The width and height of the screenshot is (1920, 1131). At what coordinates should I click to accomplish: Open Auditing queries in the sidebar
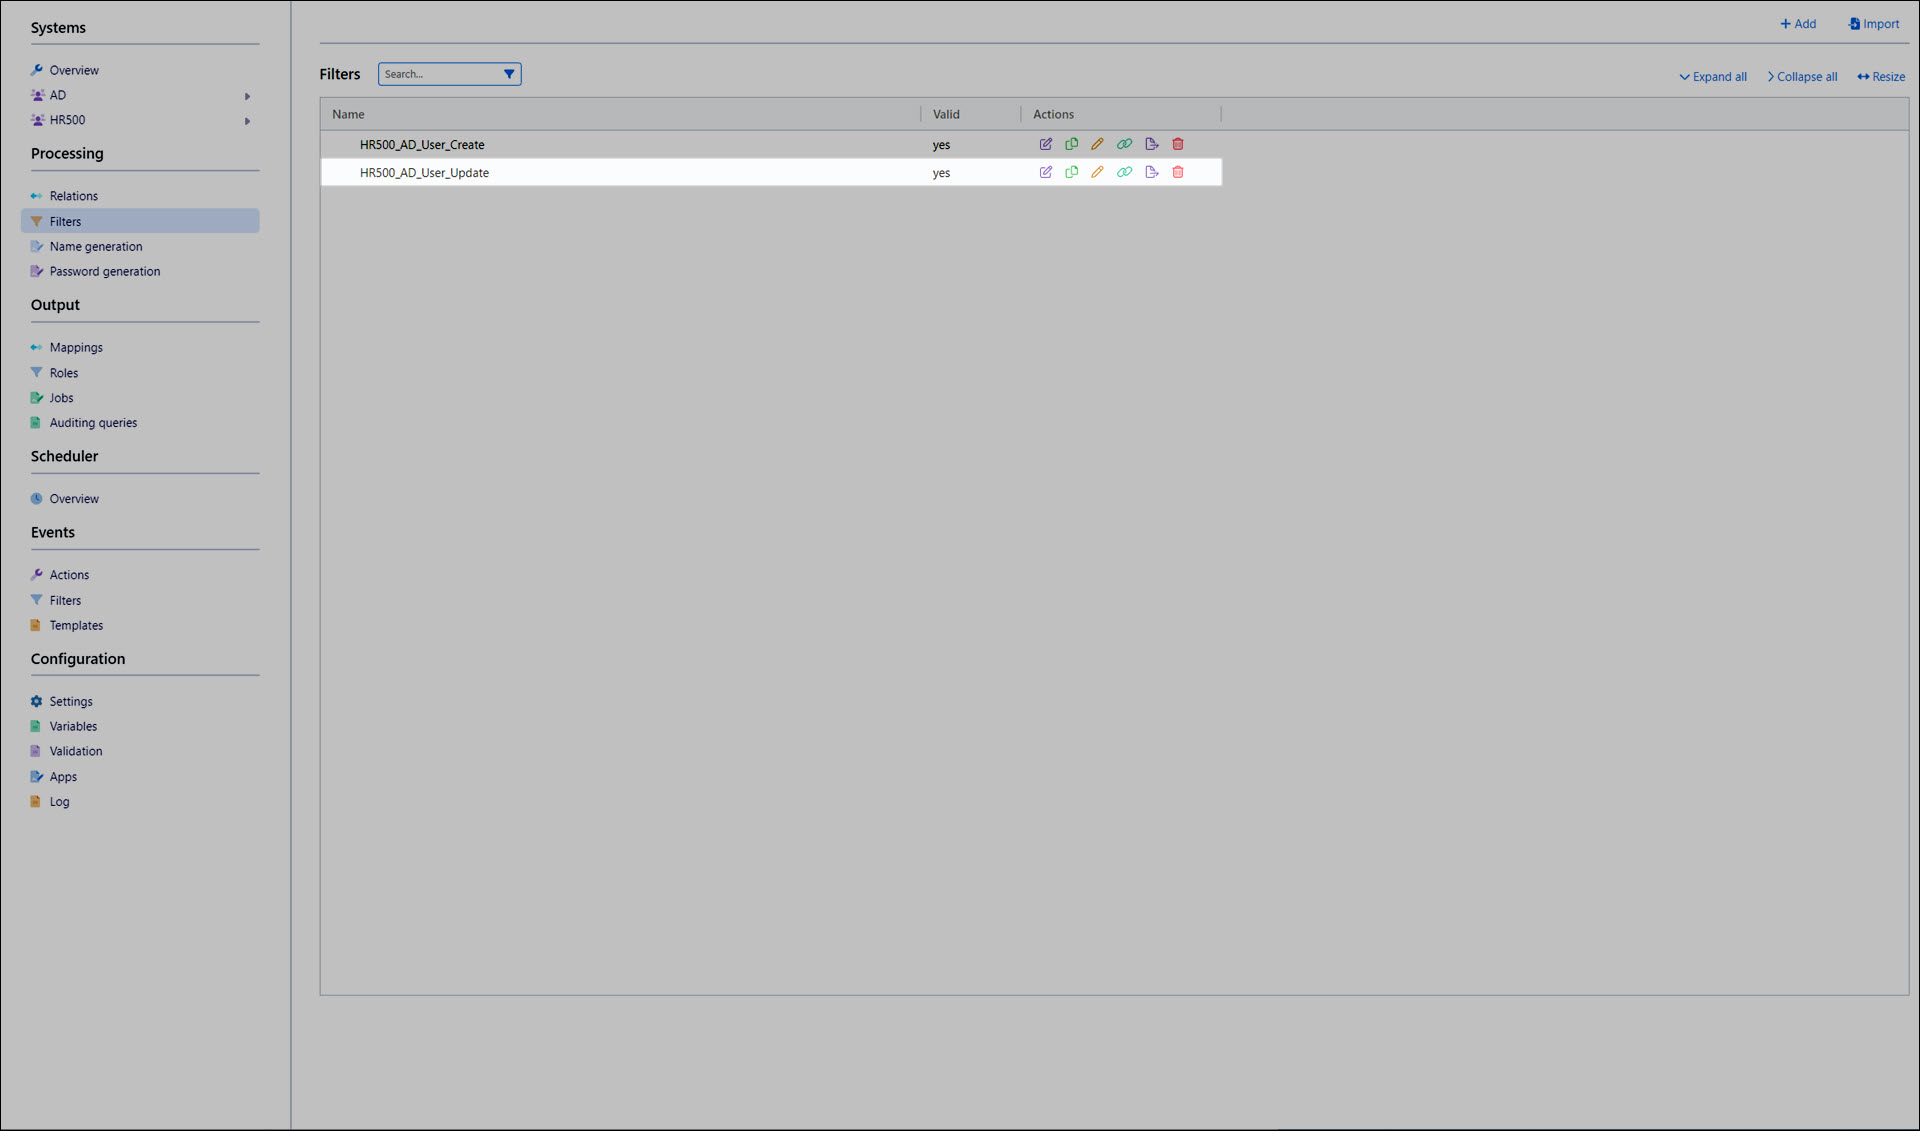pos(93,422)
